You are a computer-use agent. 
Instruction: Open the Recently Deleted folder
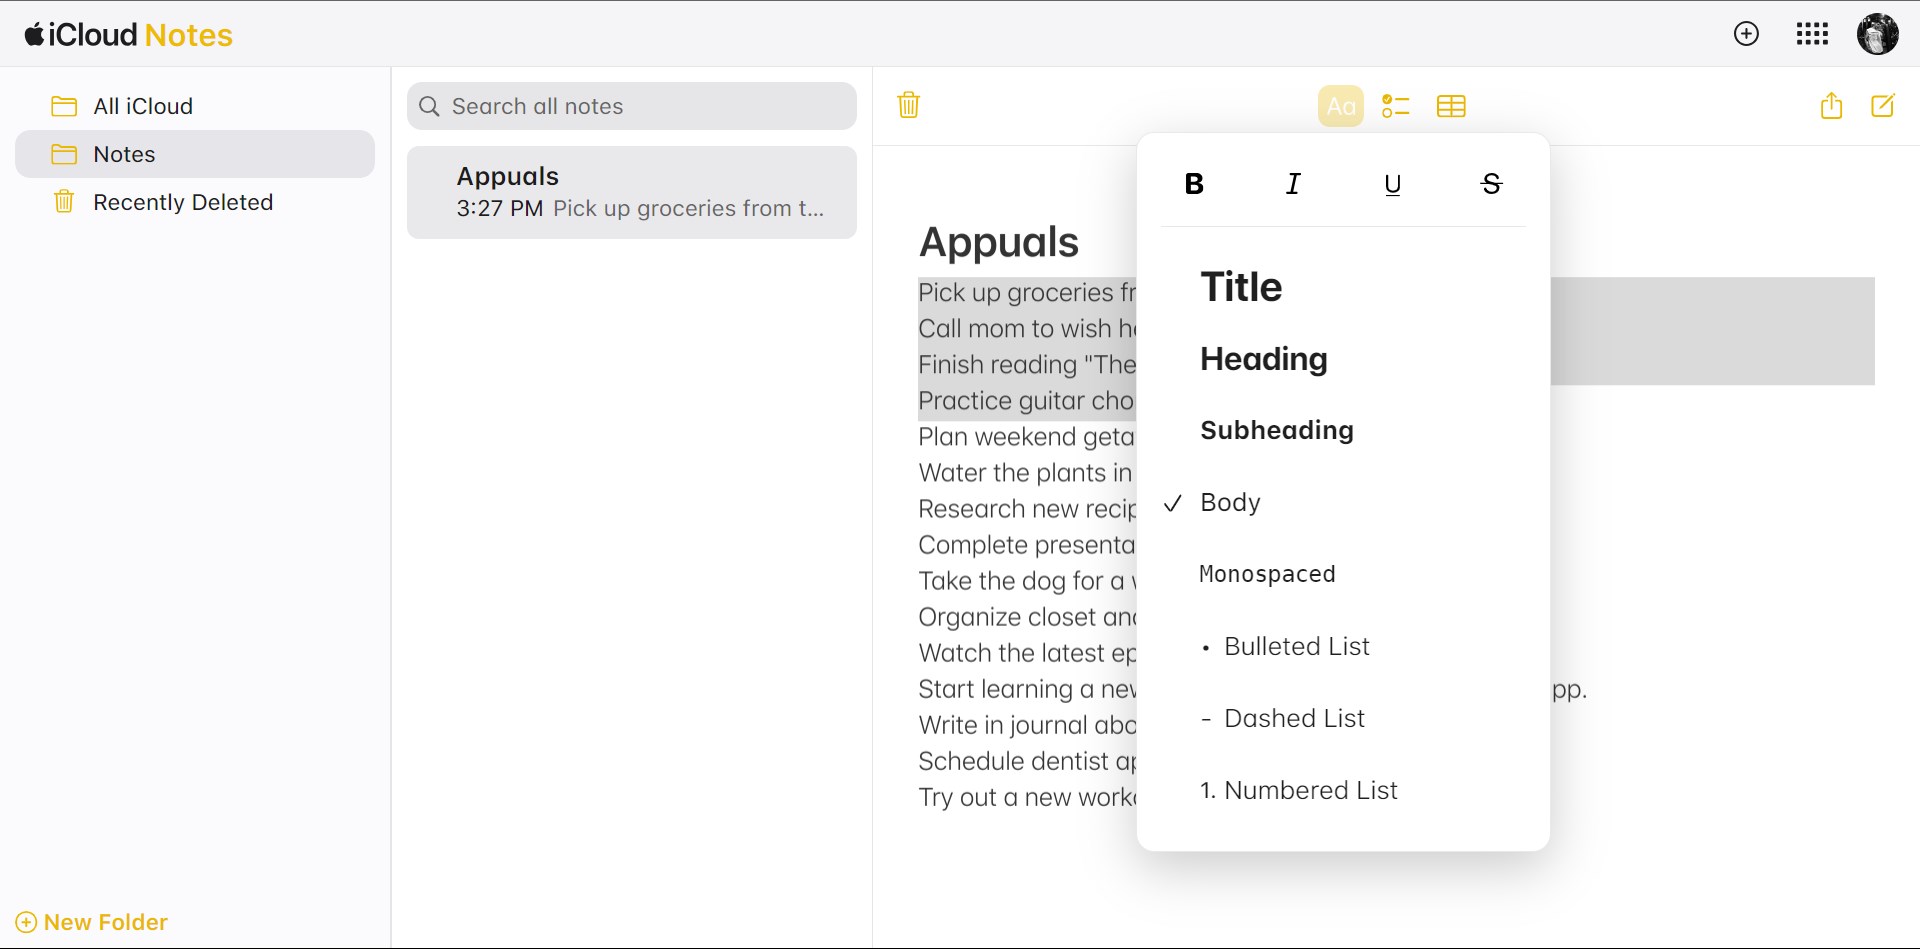195,202
